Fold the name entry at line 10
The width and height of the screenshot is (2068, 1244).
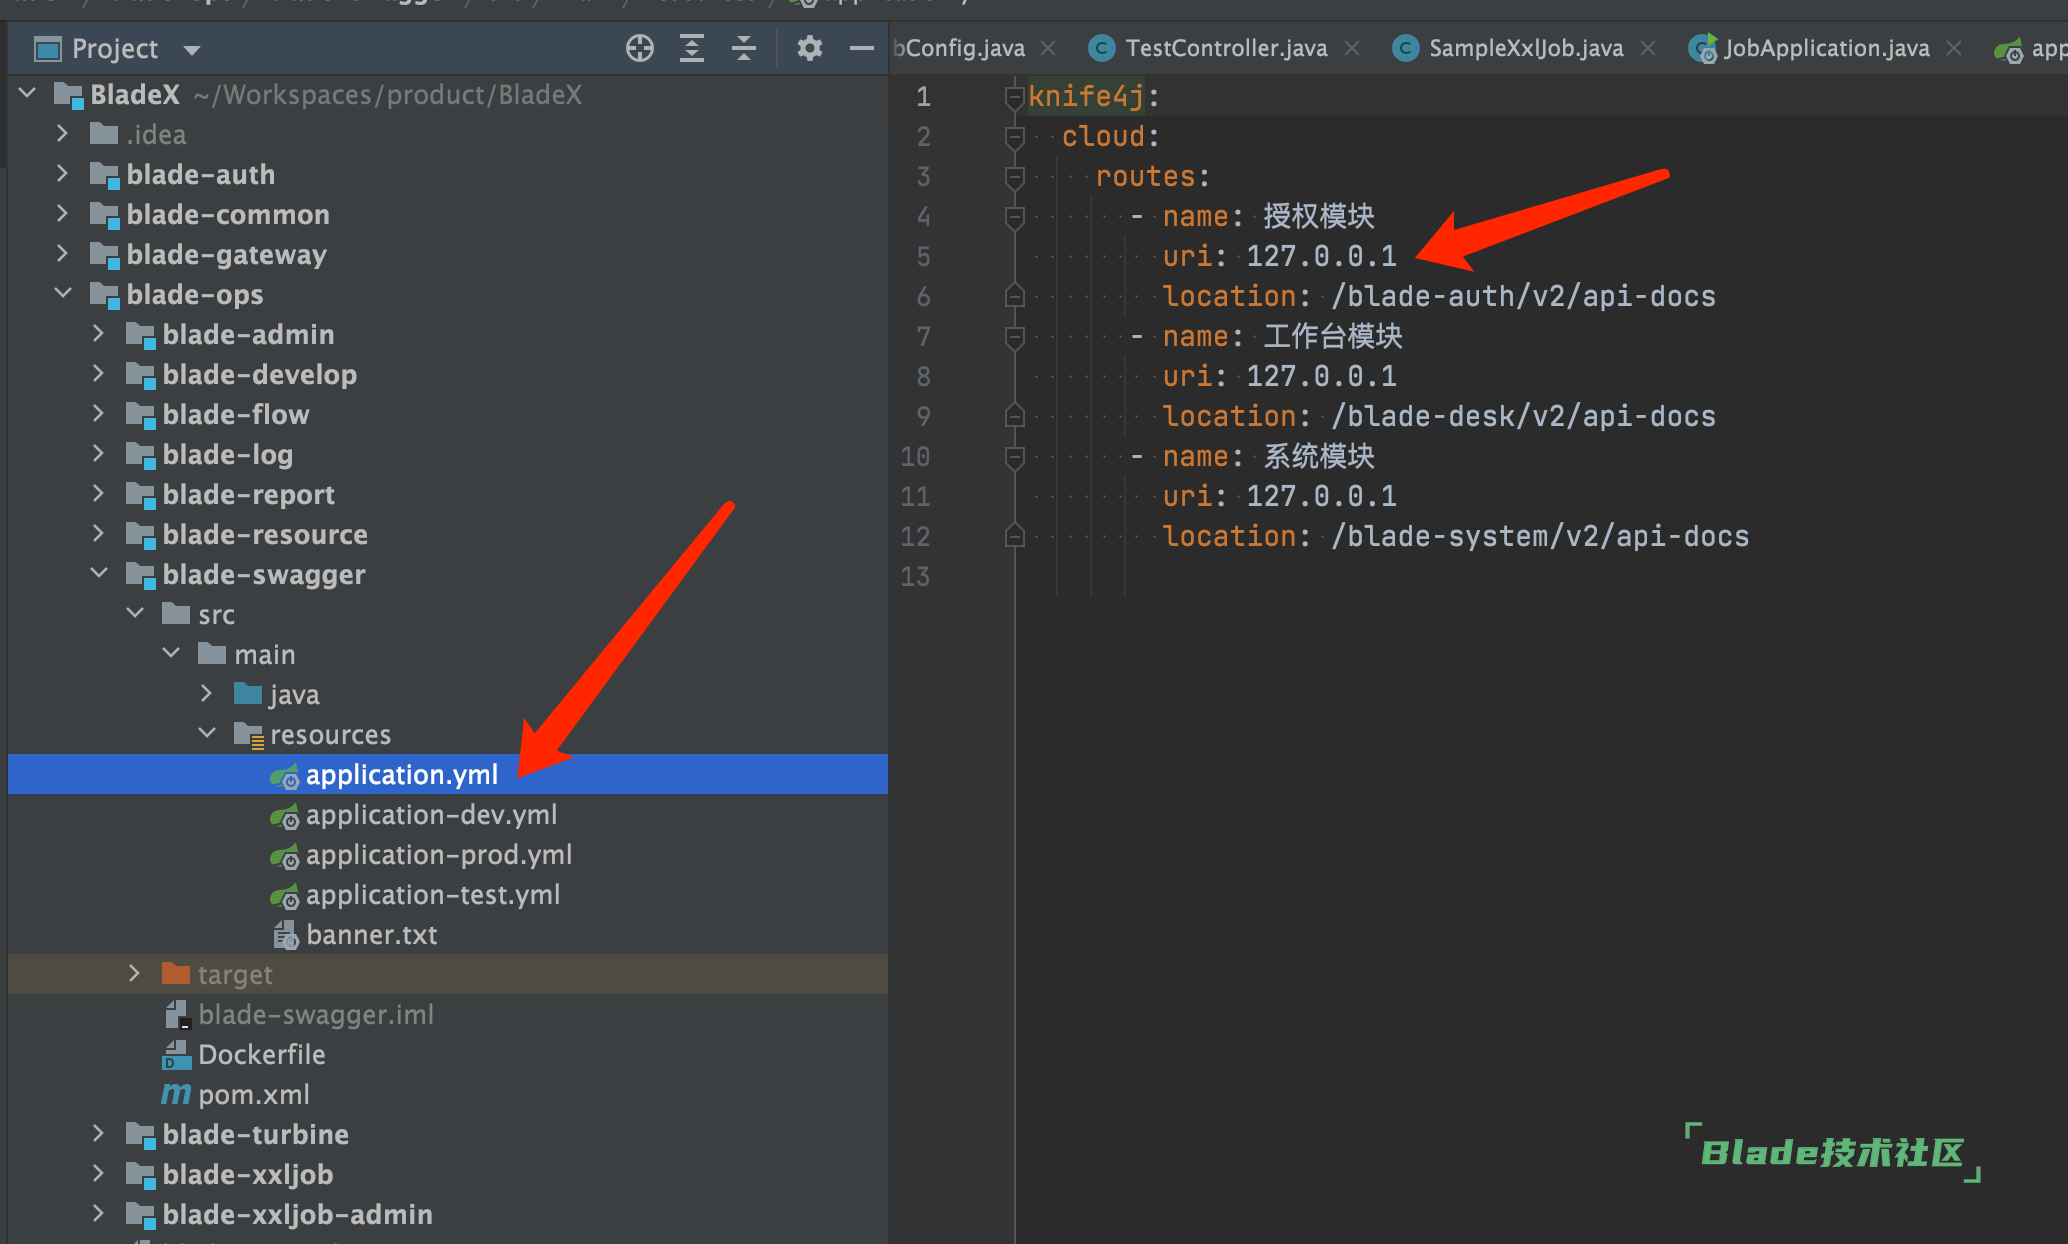coord(1014,457)
